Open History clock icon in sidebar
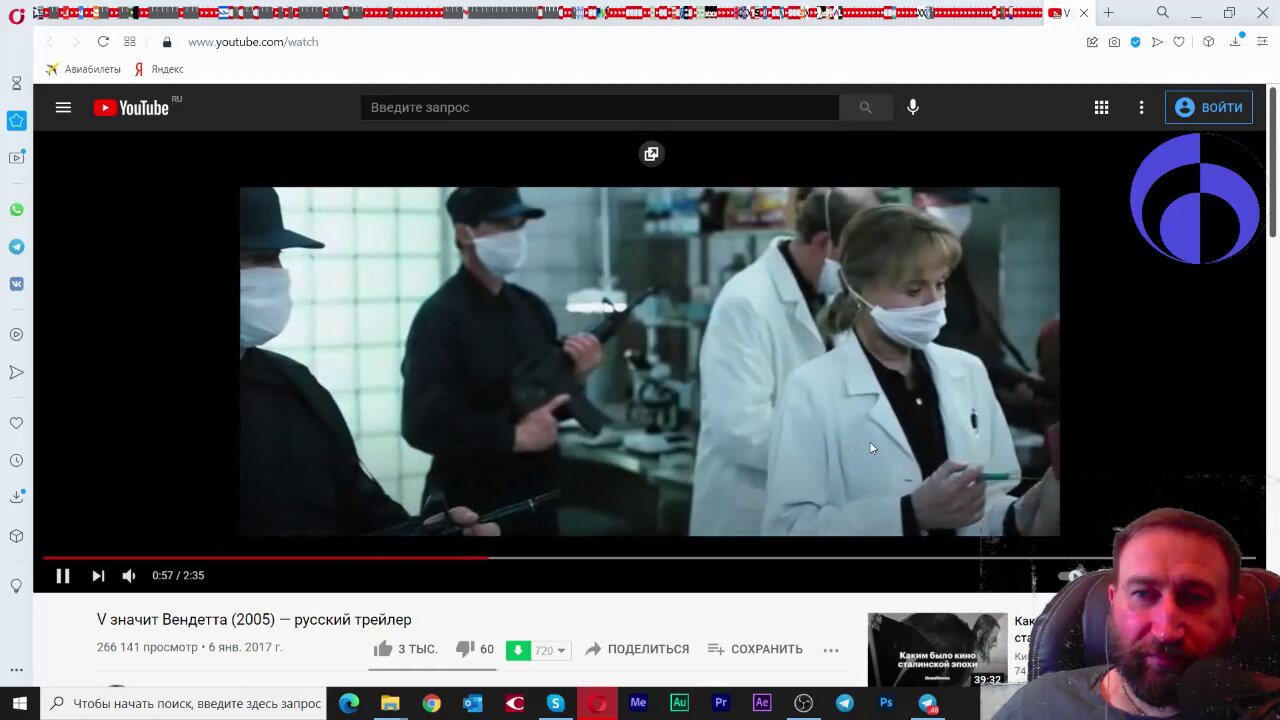This screenshot has height=720, width=1280. pos(16,461)
